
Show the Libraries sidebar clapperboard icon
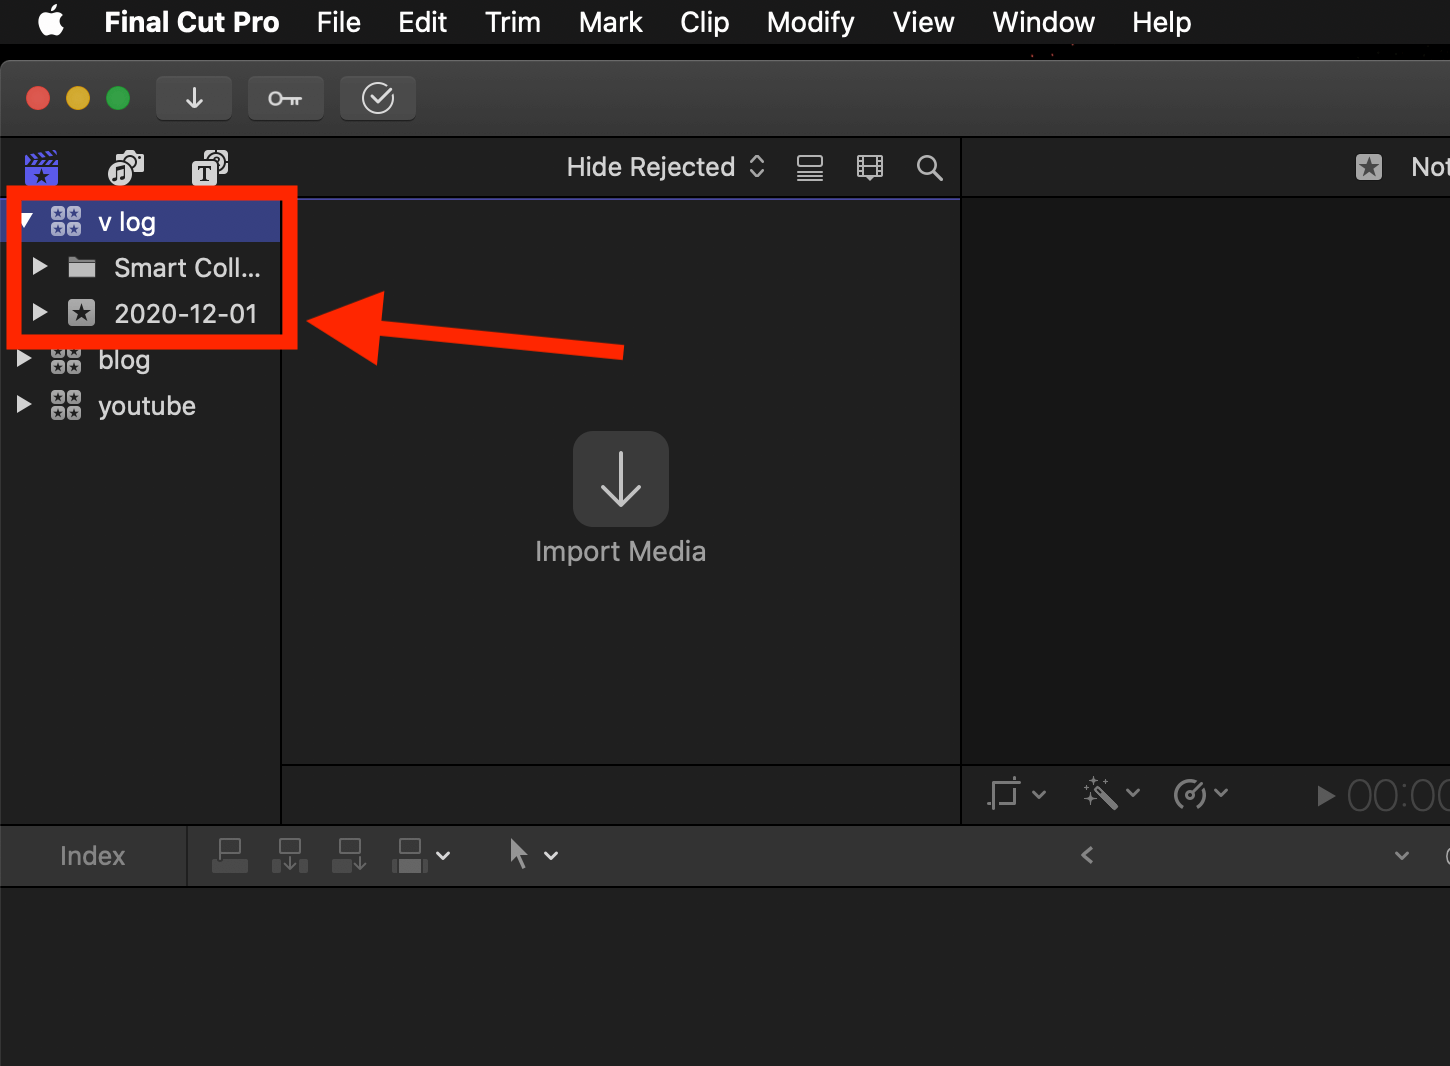point(41,167)
